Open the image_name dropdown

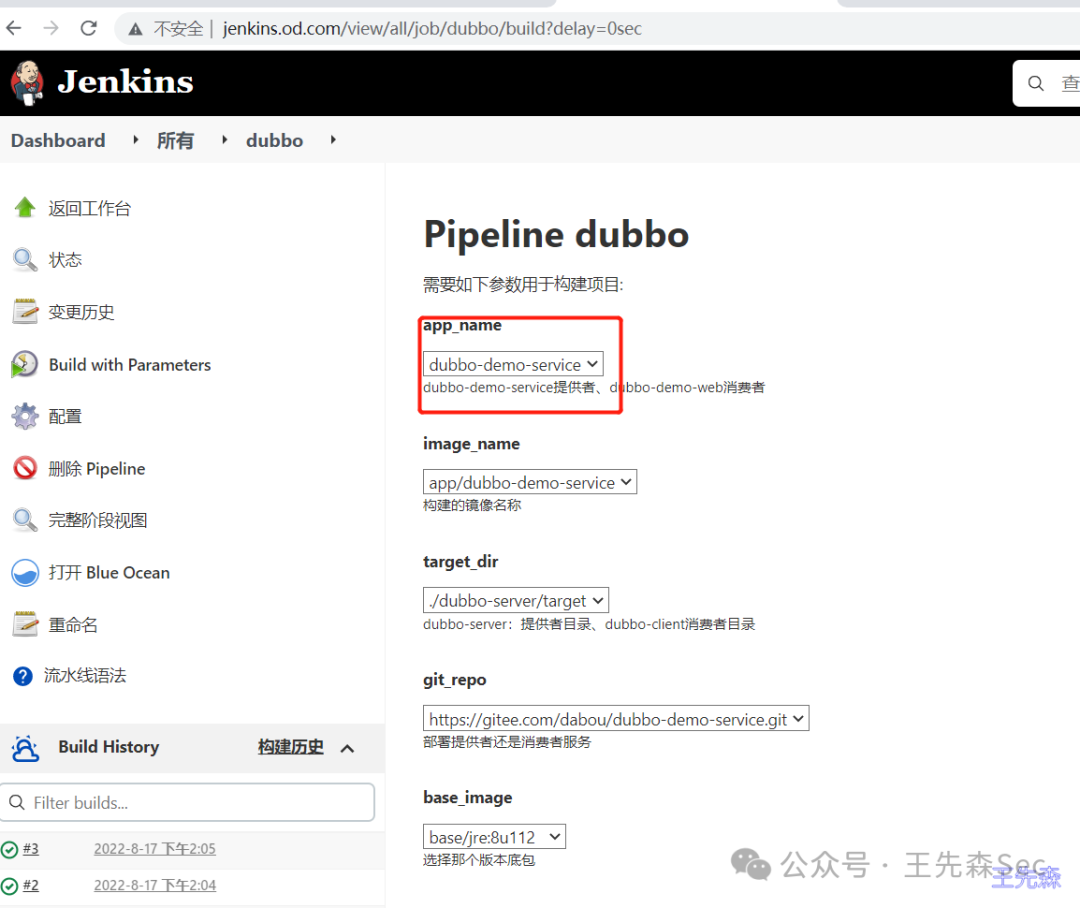pyautogui.click(x=530, y=482)
